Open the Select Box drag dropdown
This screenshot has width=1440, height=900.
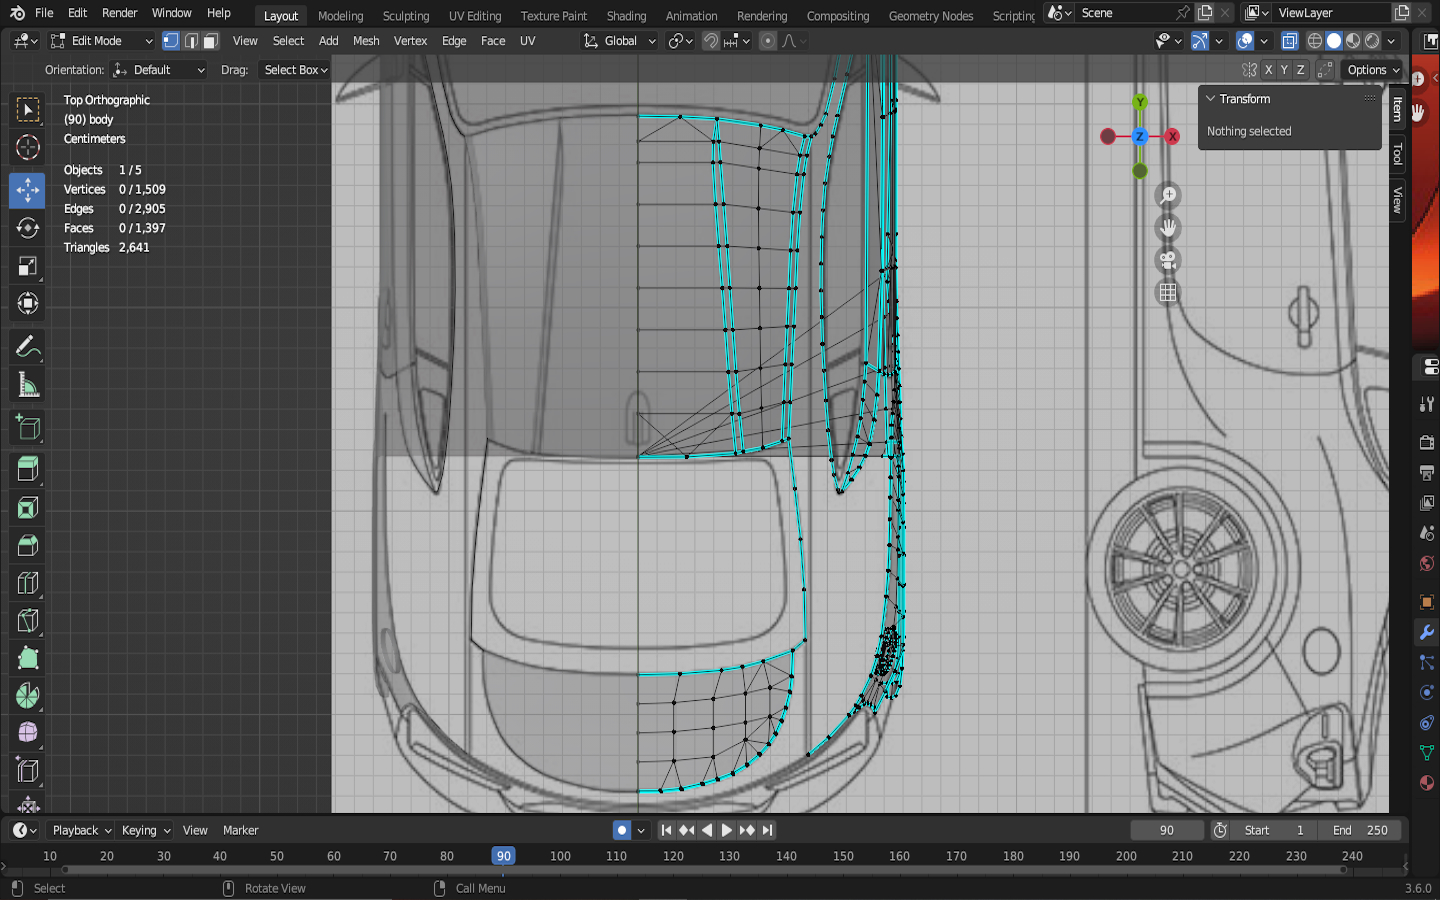click(x=295, y=70)
